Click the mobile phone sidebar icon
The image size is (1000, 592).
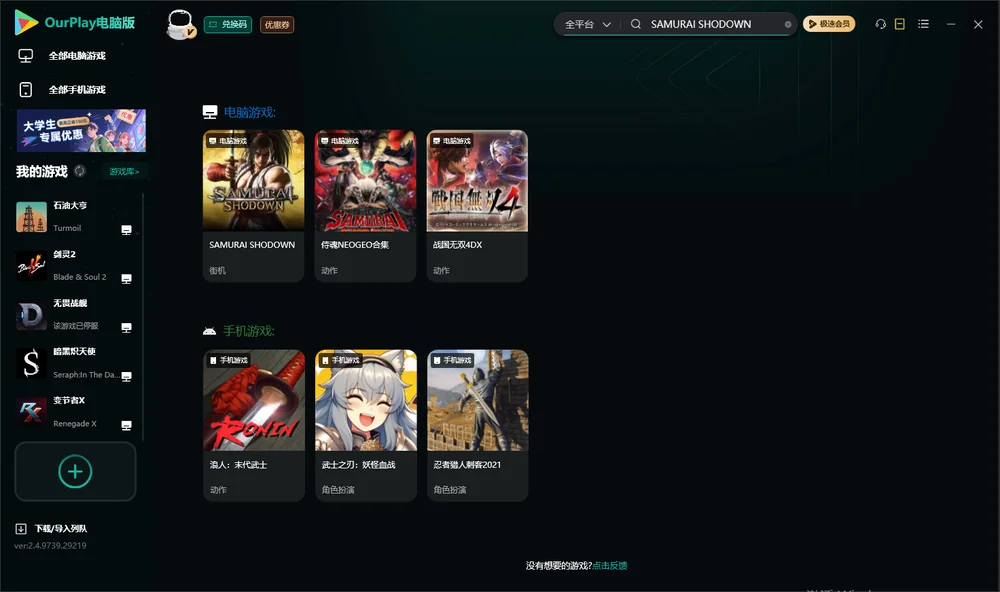pyautogui.click(x=26, y=89)
